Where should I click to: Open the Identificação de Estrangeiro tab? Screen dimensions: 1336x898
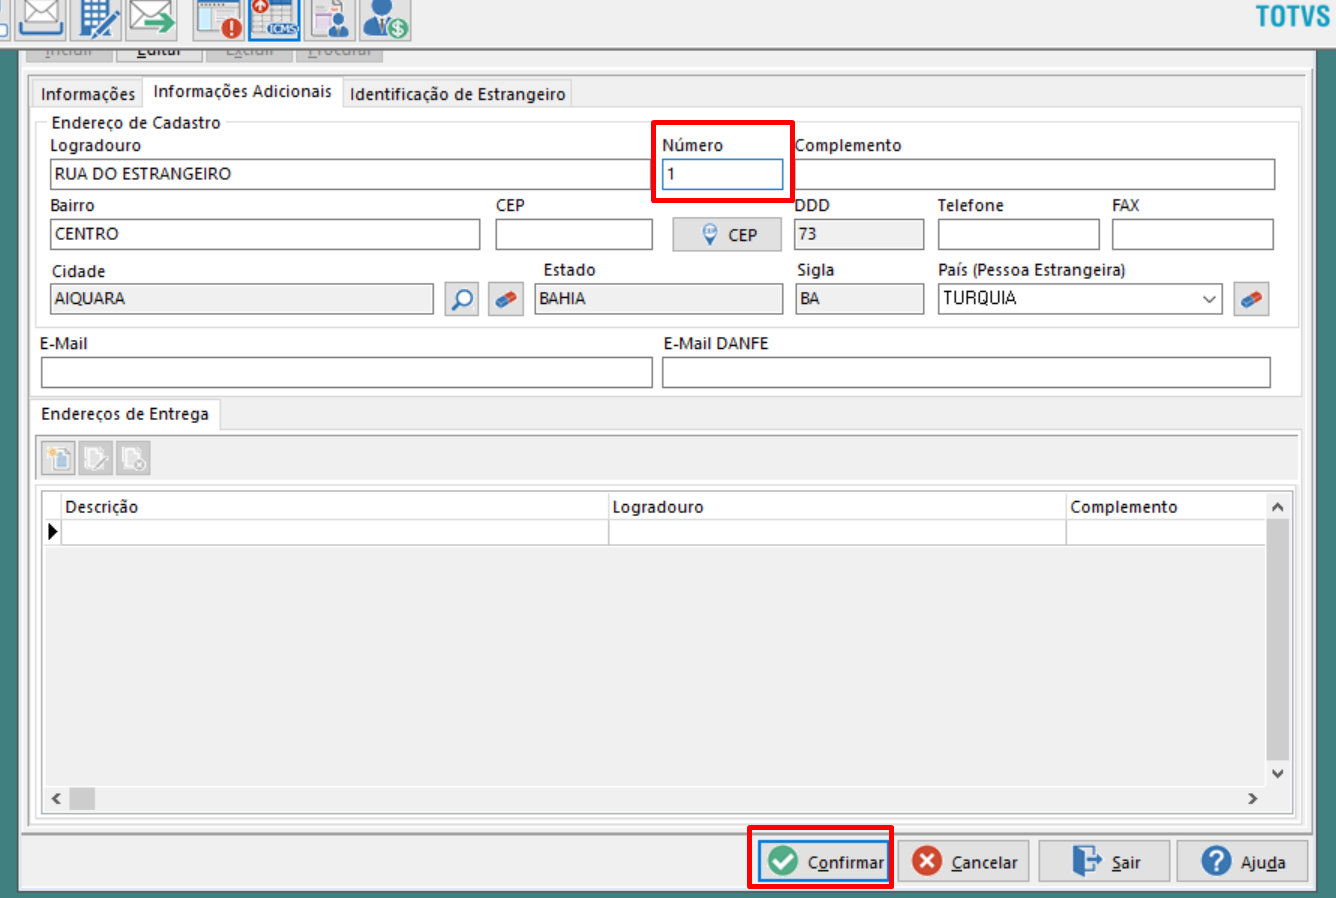coord(457,94)
